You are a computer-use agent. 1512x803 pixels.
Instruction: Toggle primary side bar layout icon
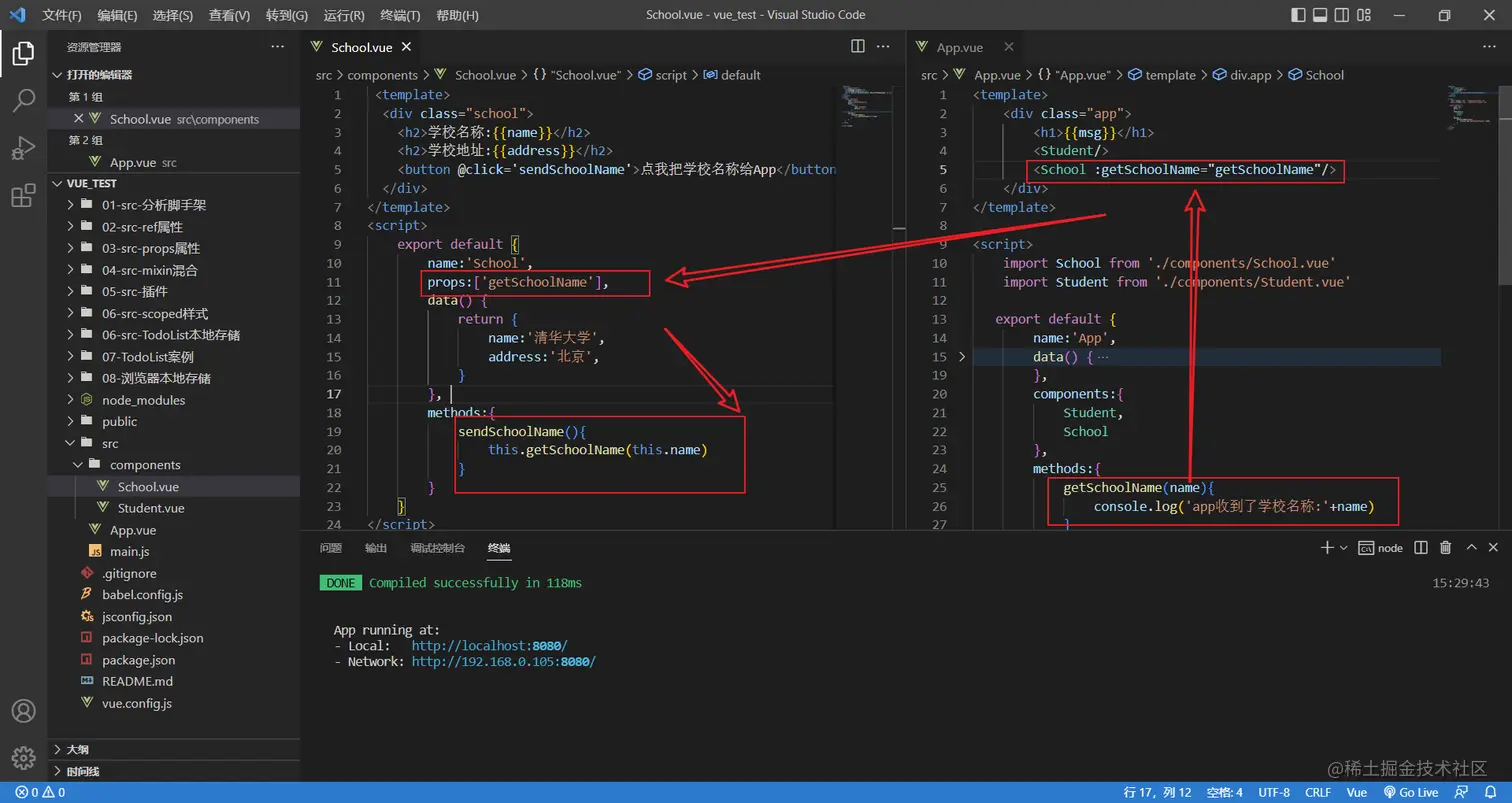point(1299,15)
